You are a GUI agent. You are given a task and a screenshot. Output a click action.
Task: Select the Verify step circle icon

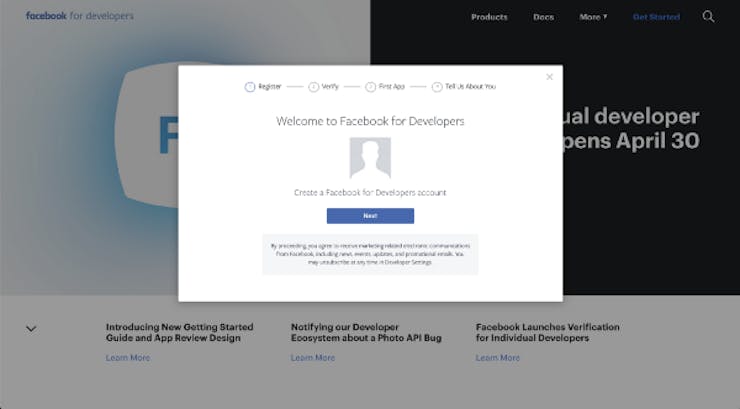[x=313, y=87]
